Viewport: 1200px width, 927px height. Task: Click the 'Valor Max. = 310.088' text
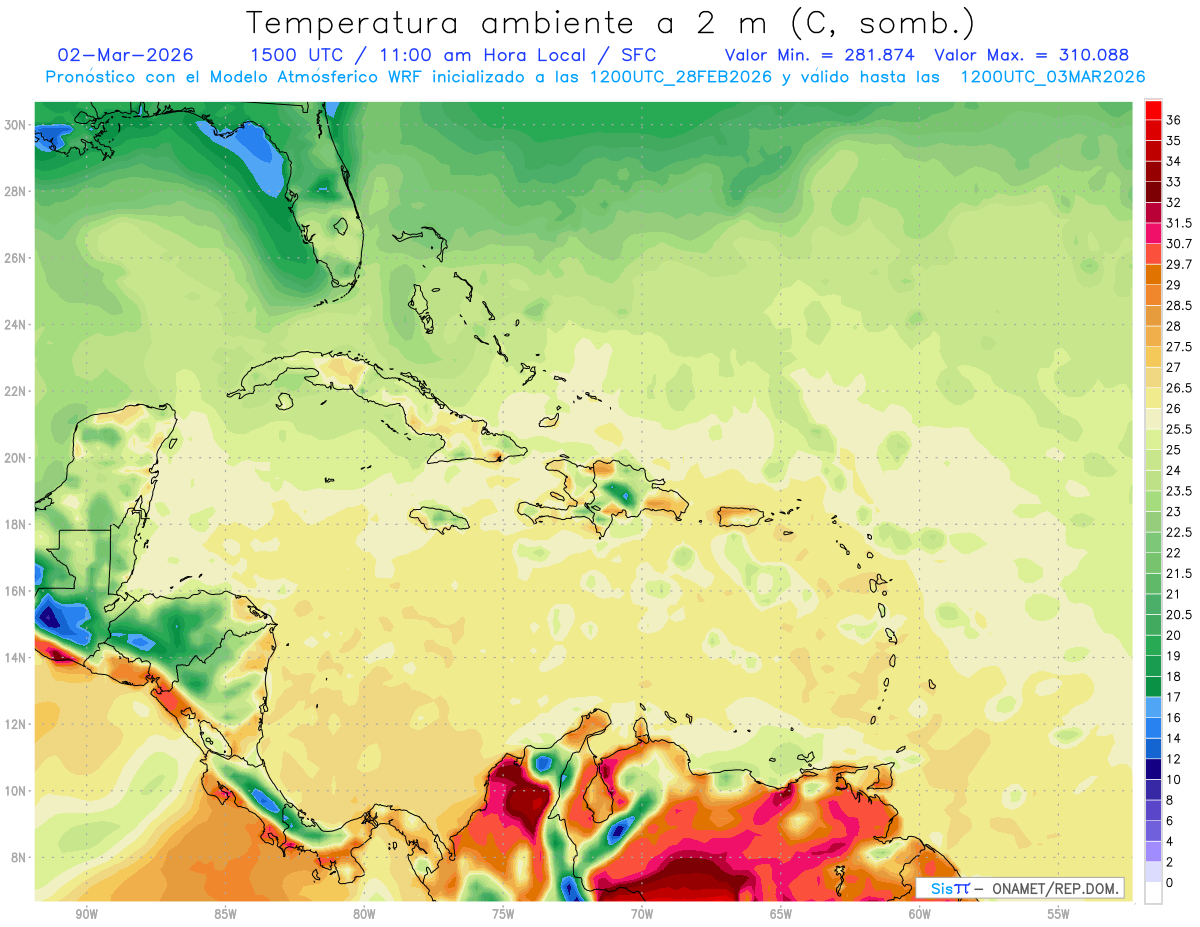[1031, 55]
